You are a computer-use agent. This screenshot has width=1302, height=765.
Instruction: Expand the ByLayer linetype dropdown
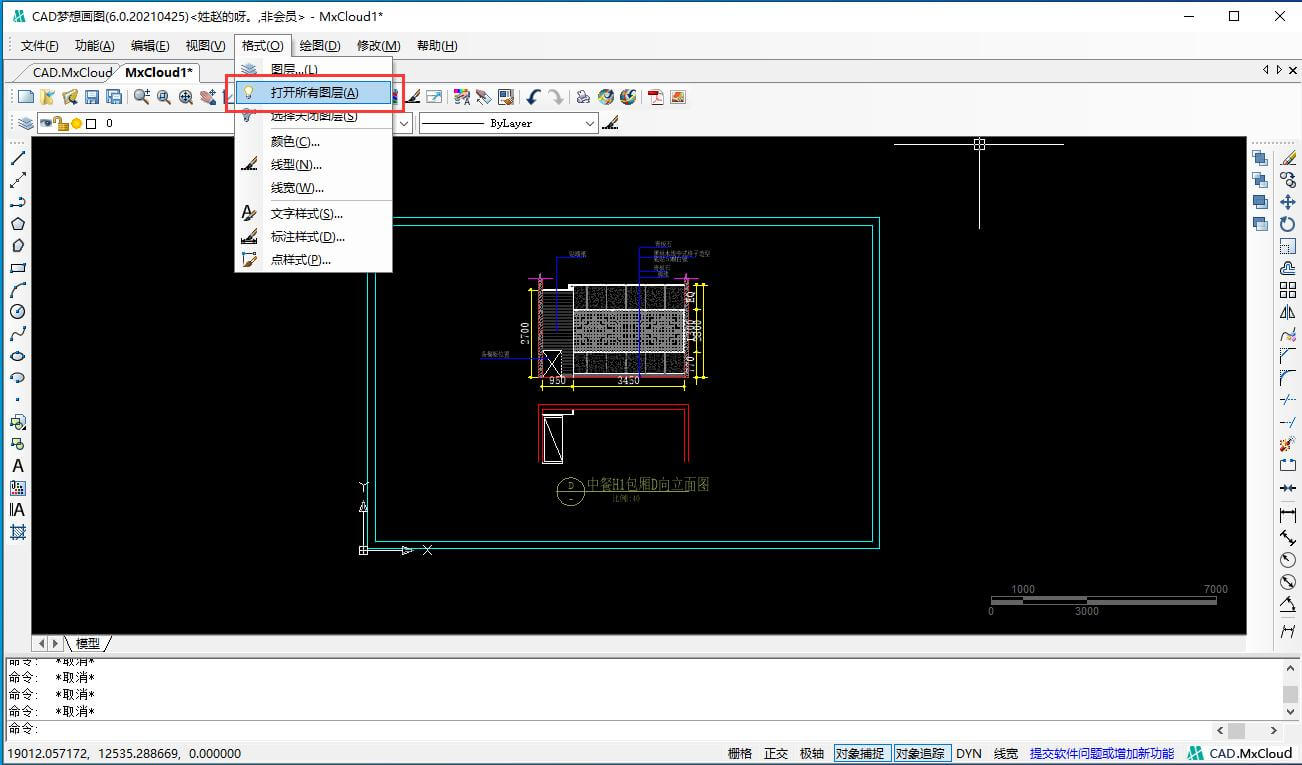click(589, 123)
